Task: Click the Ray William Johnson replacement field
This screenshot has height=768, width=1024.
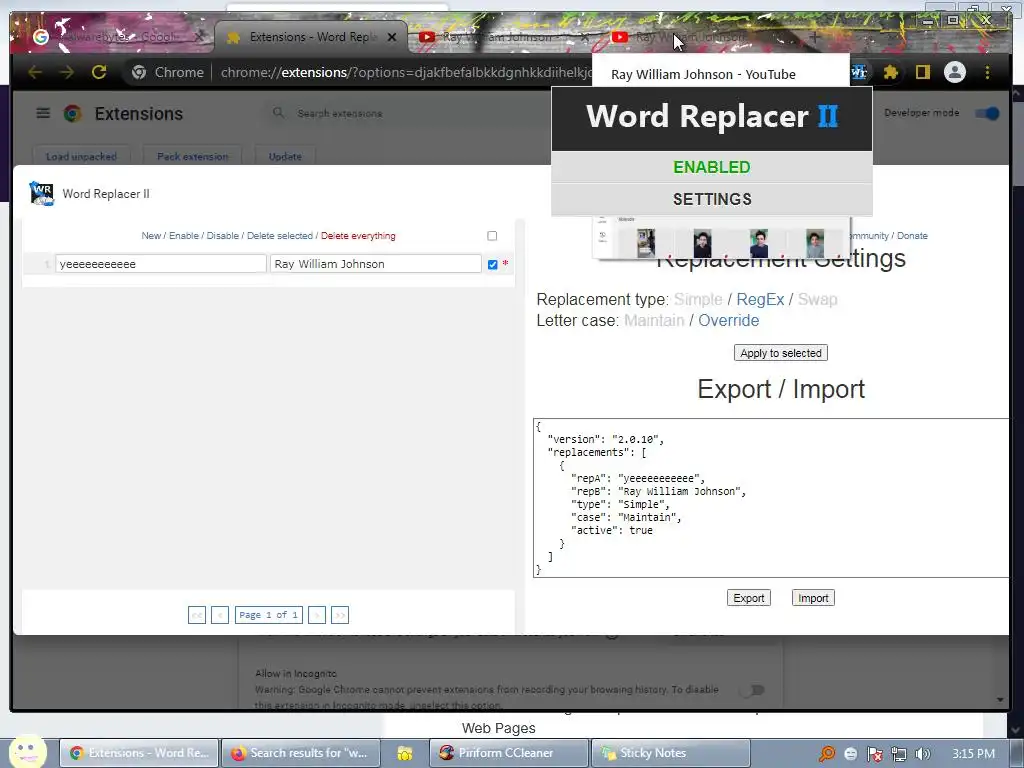Action: 376,264
